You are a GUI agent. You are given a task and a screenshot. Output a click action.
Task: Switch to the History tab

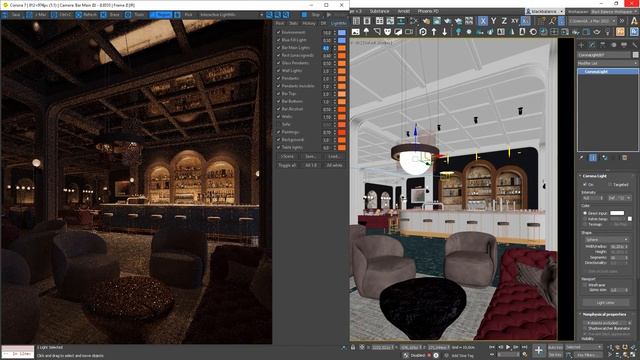click(309, 23)
